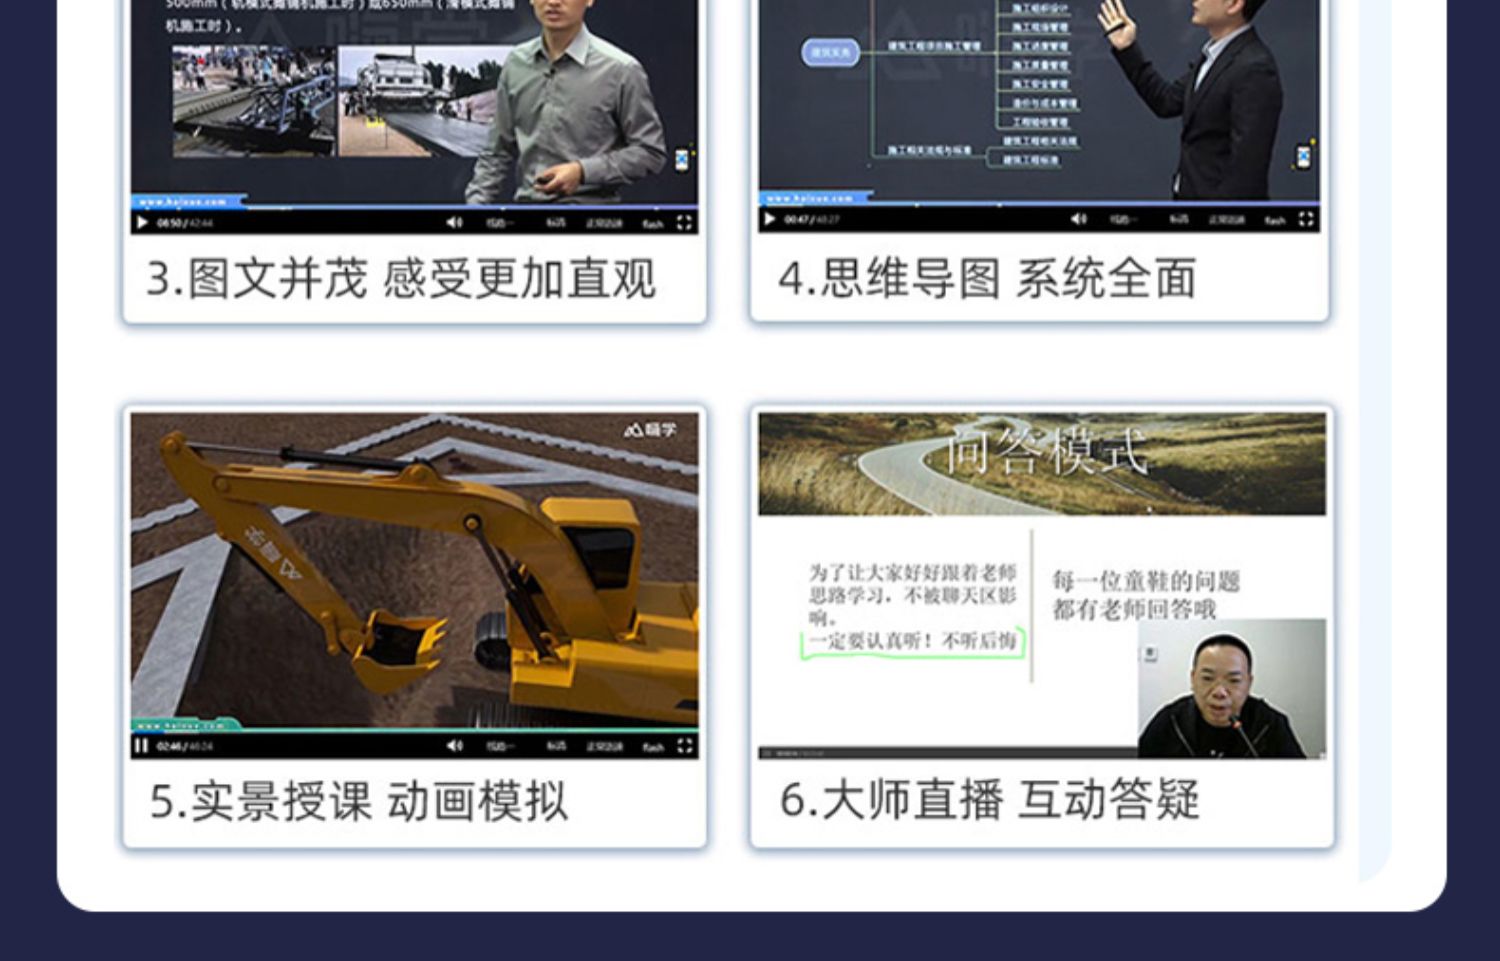
Task: Open fullscreen for the excavator video
Action: click(684, 746)
